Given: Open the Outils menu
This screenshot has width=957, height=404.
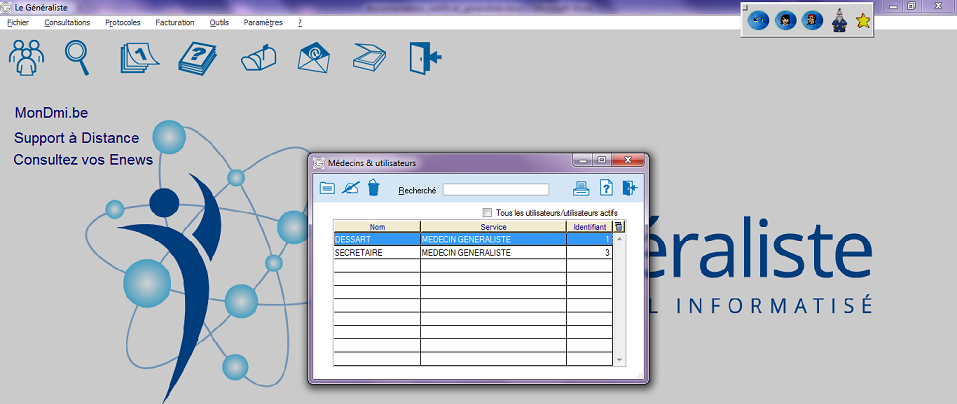Looking at the screenshot, I should pyautogui.click(x=219, y=23).
